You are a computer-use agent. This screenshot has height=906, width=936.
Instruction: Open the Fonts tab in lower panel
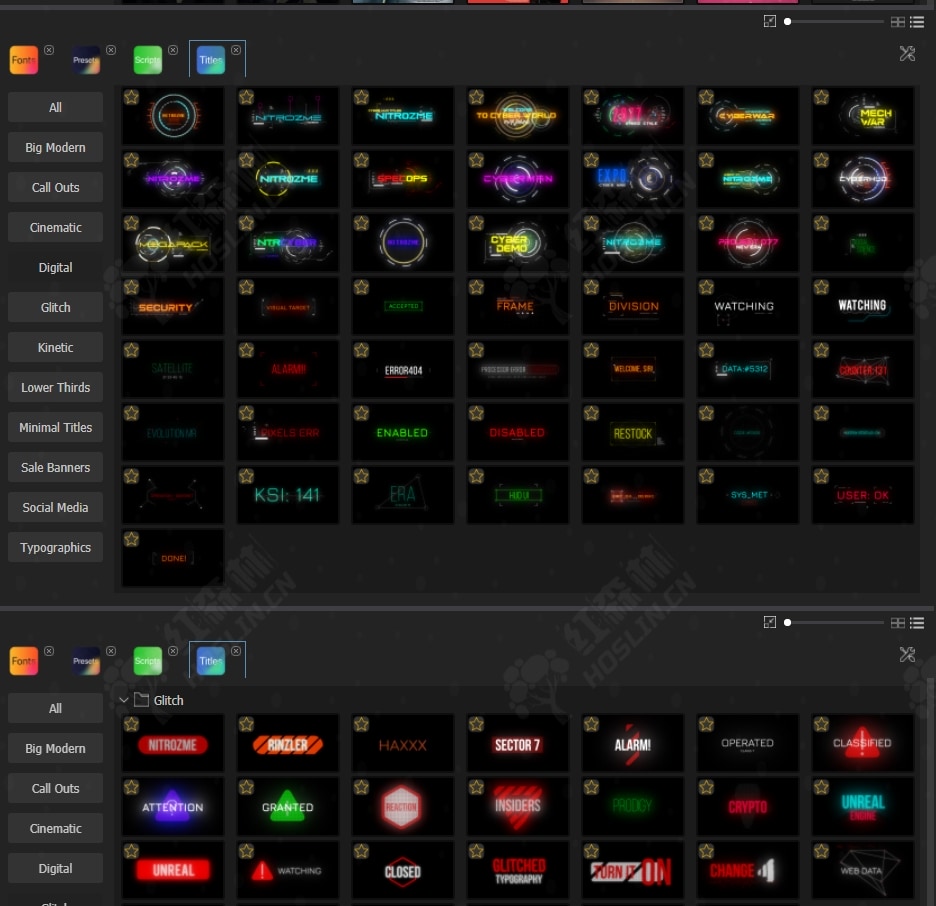click(24, 661)
